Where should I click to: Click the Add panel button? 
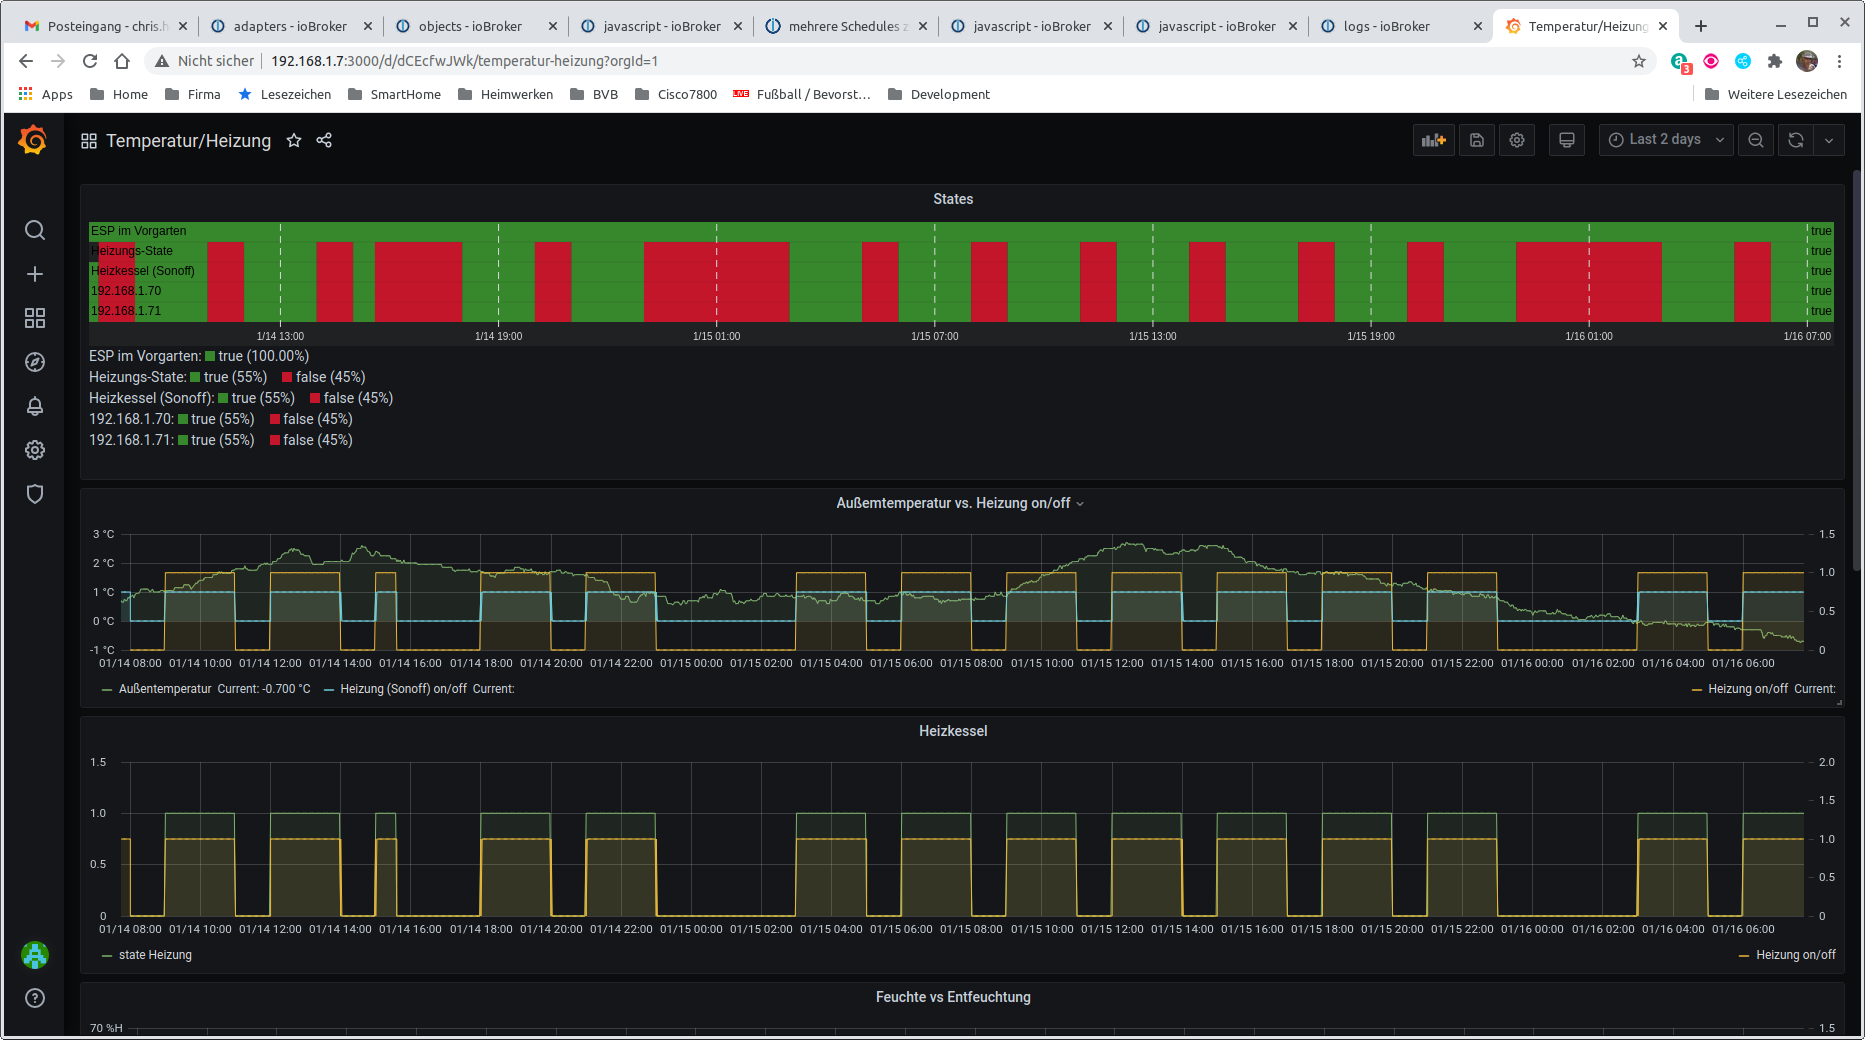pyautogui.click(x=1434, y=140)
